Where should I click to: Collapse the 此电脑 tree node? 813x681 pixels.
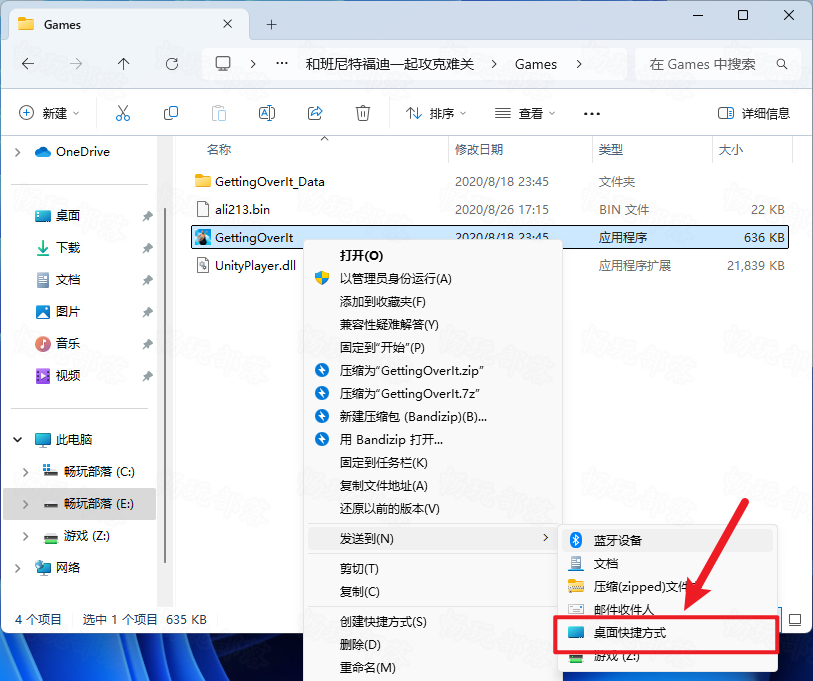18,440
